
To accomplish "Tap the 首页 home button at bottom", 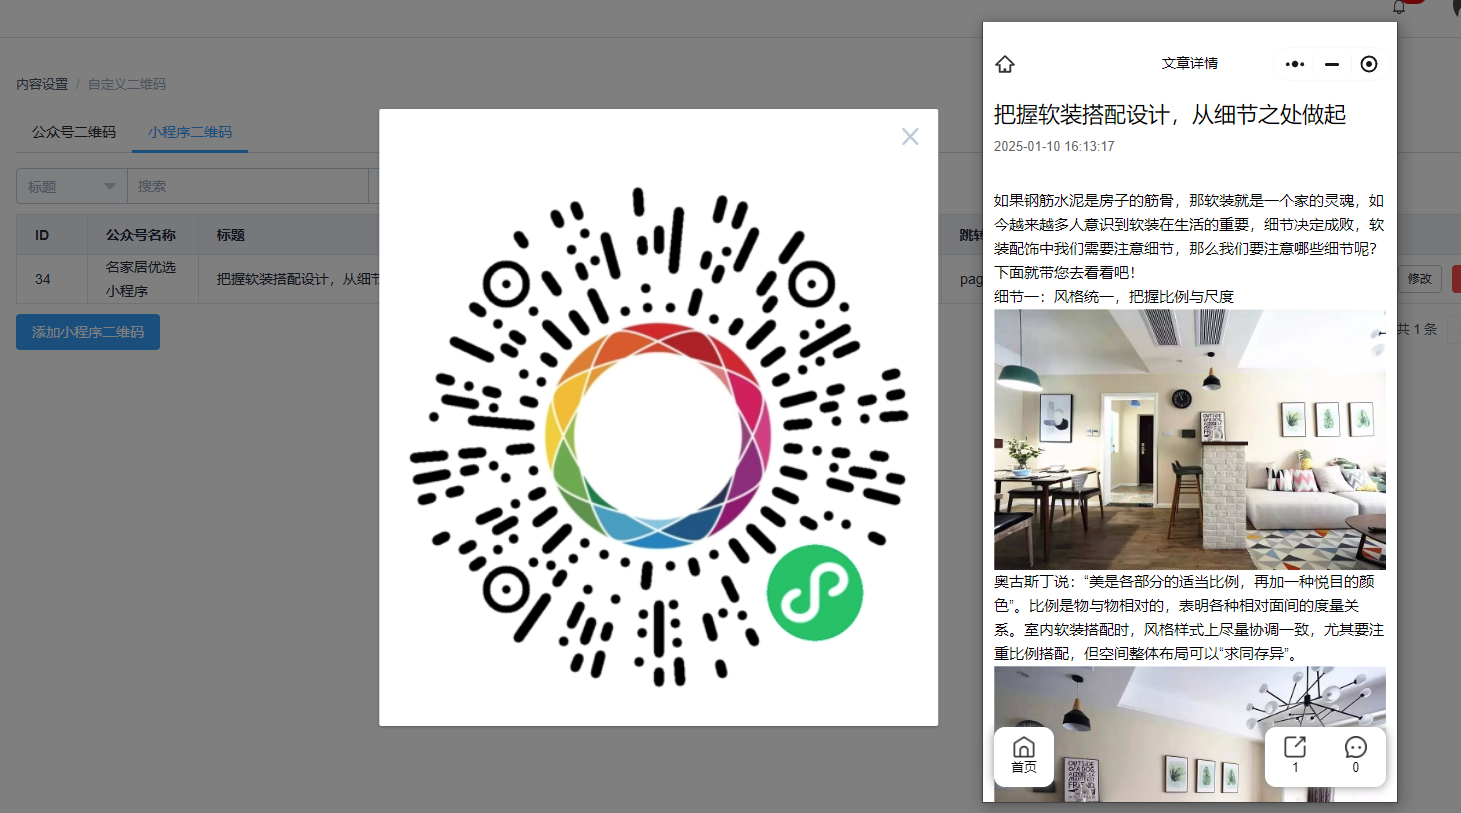I will pyautogui.click(x=1024, y=756).
